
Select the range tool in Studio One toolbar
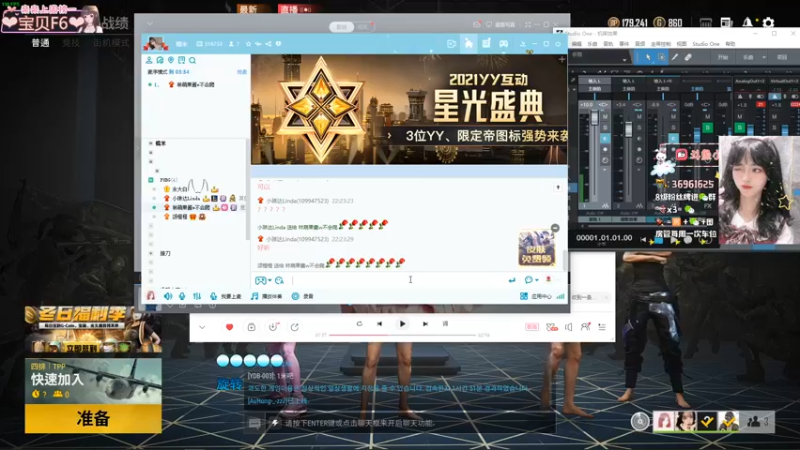(x=661, y=57)
